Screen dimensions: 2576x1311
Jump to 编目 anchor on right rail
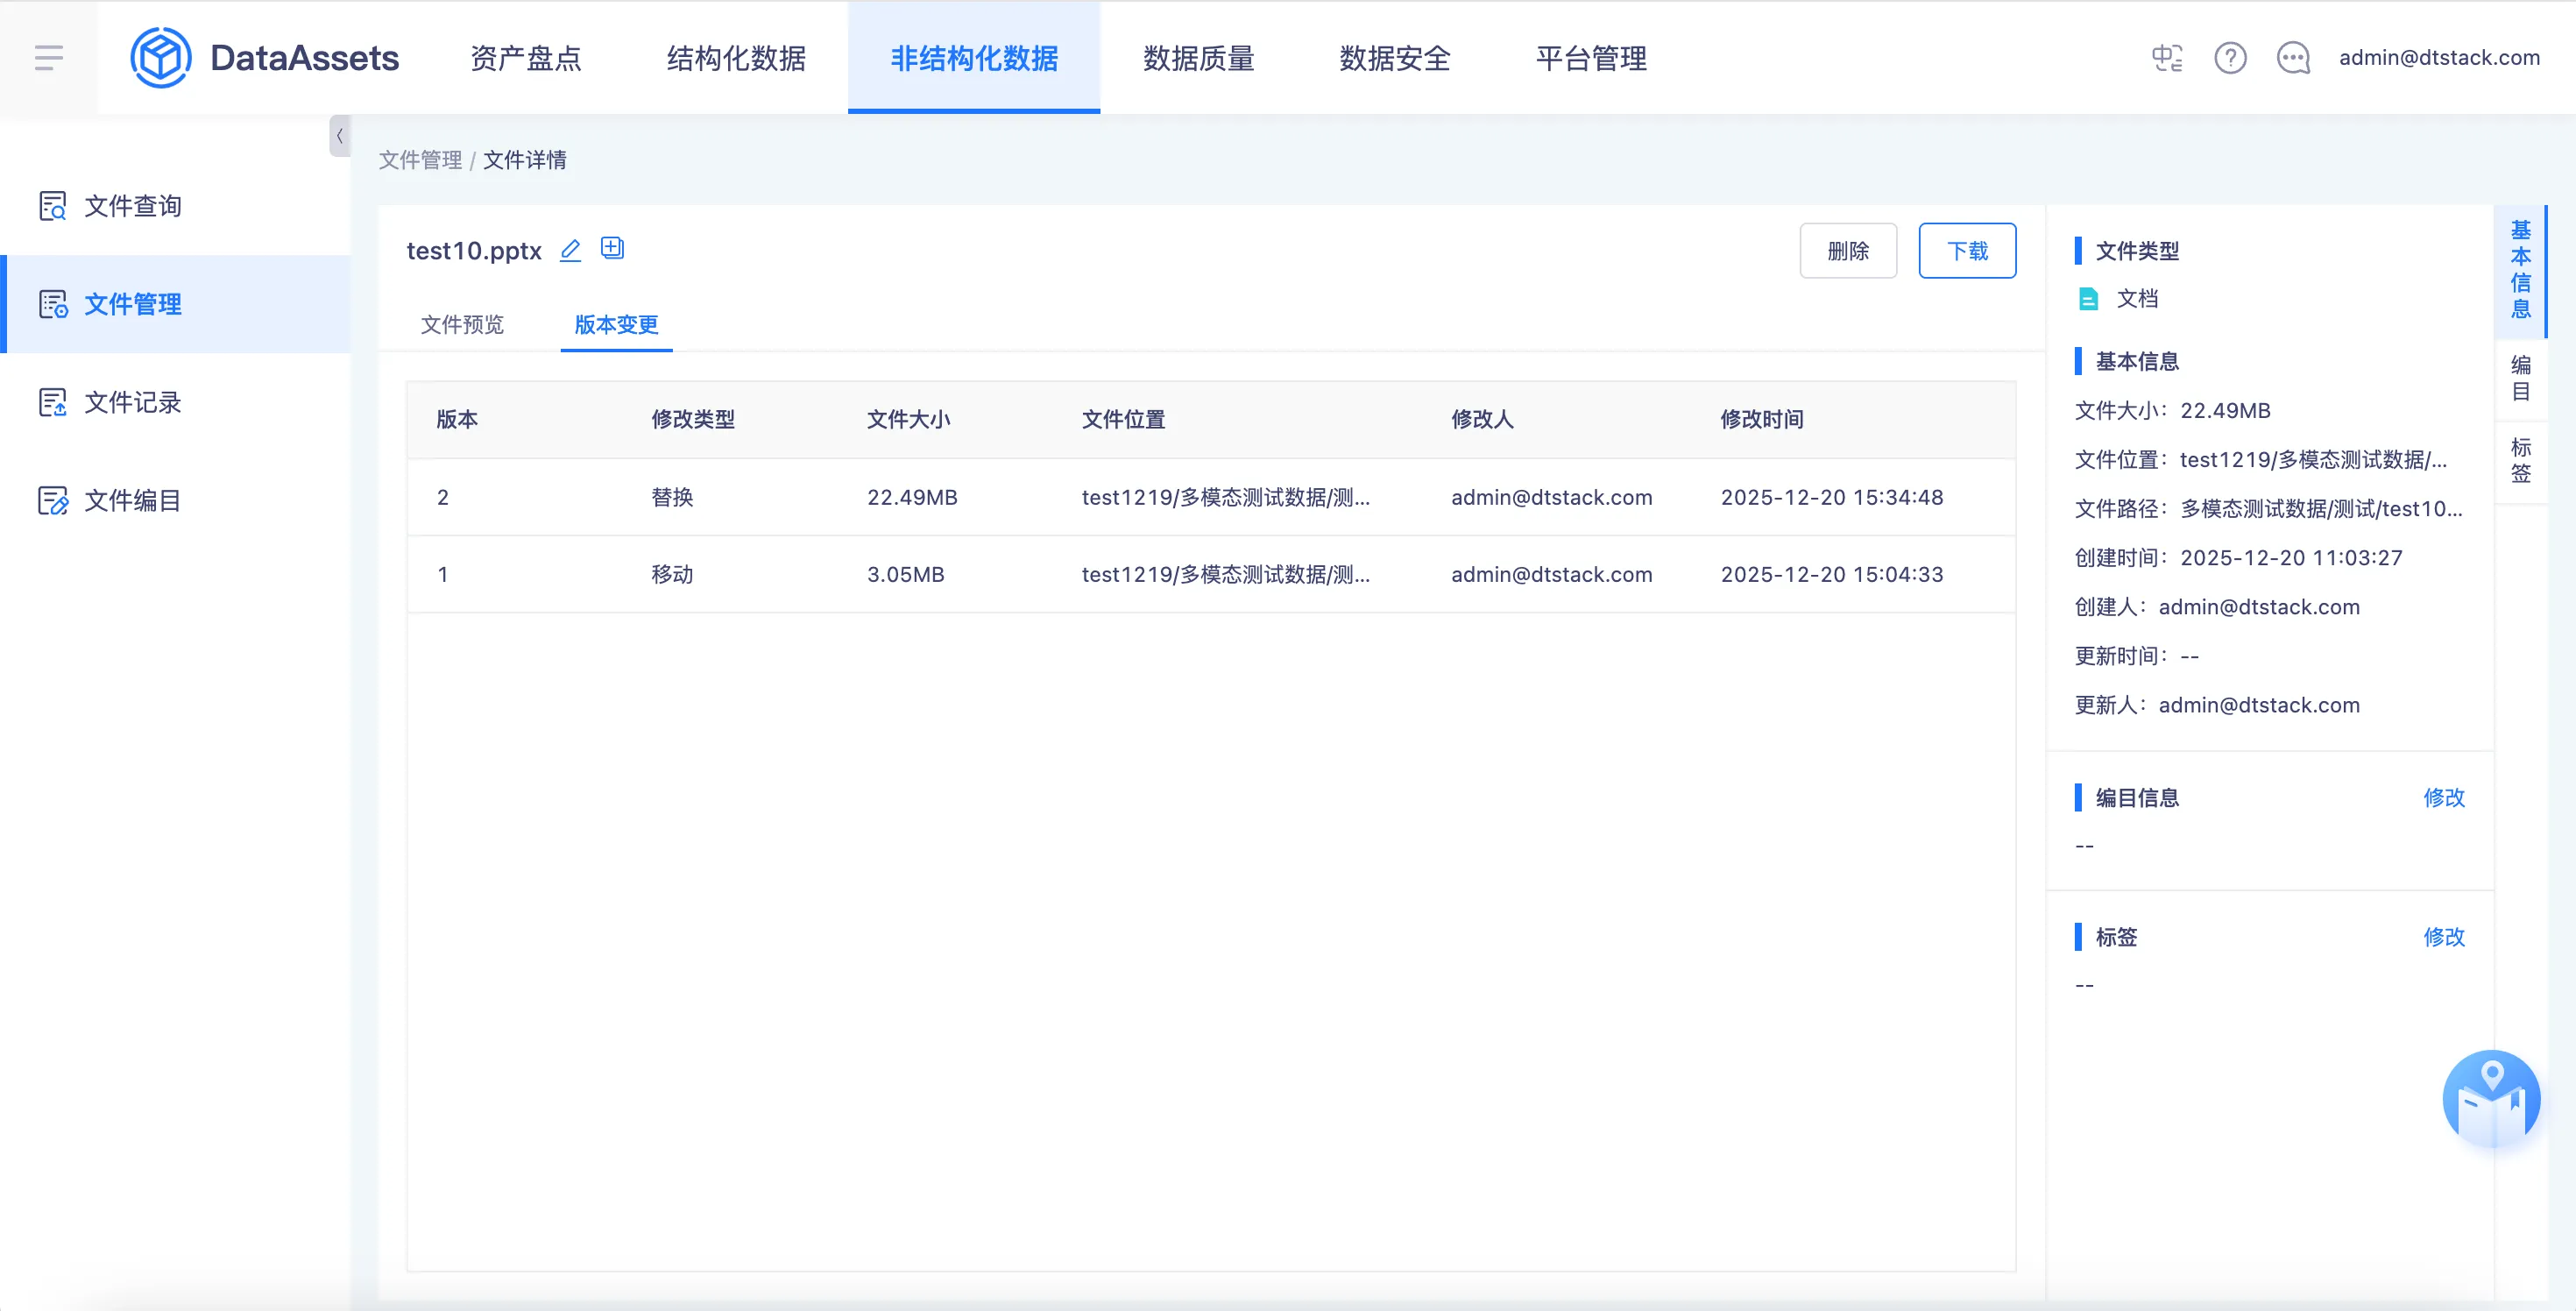[x=2520, y=378]
